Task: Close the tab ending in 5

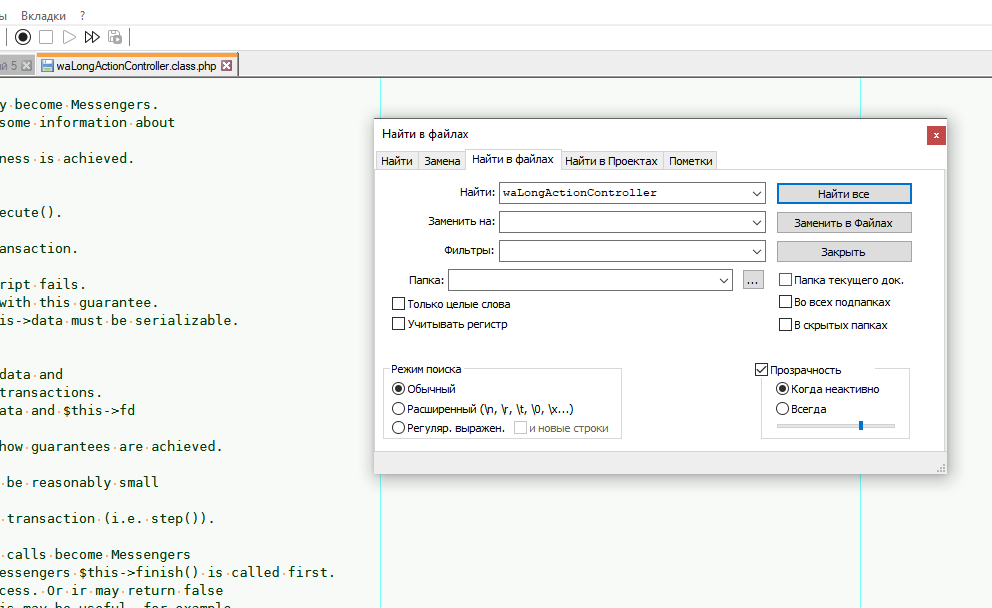Action: pyautogui.click(x=27, y=66)
